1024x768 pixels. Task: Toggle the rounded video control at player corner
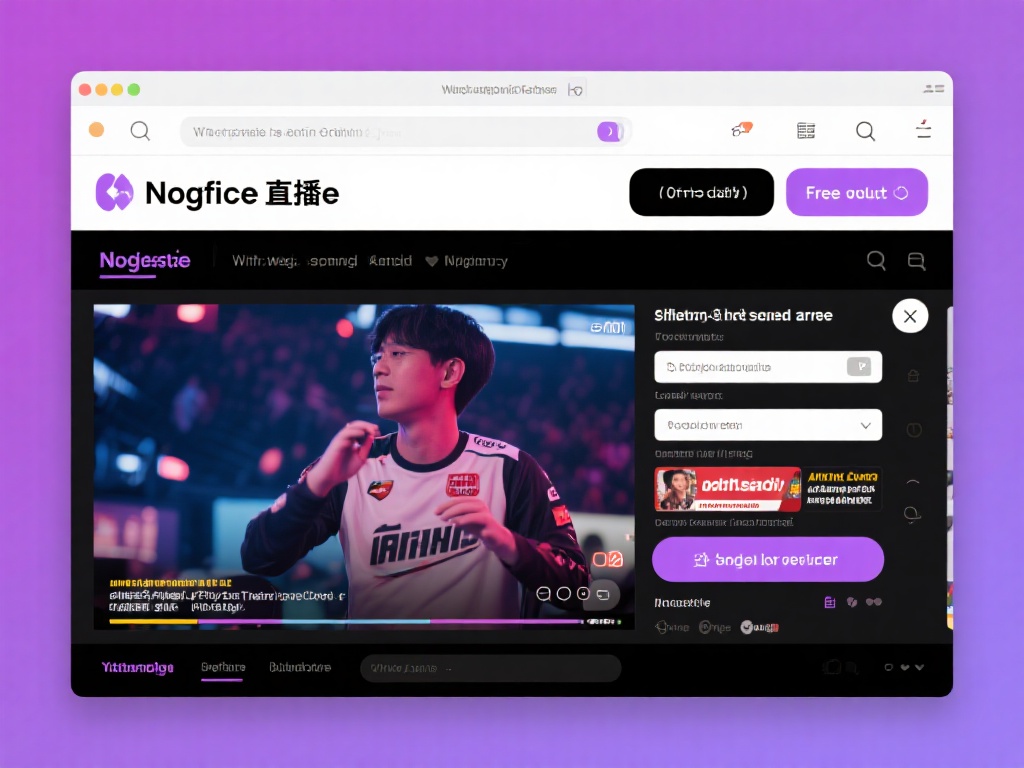point(603,593)
